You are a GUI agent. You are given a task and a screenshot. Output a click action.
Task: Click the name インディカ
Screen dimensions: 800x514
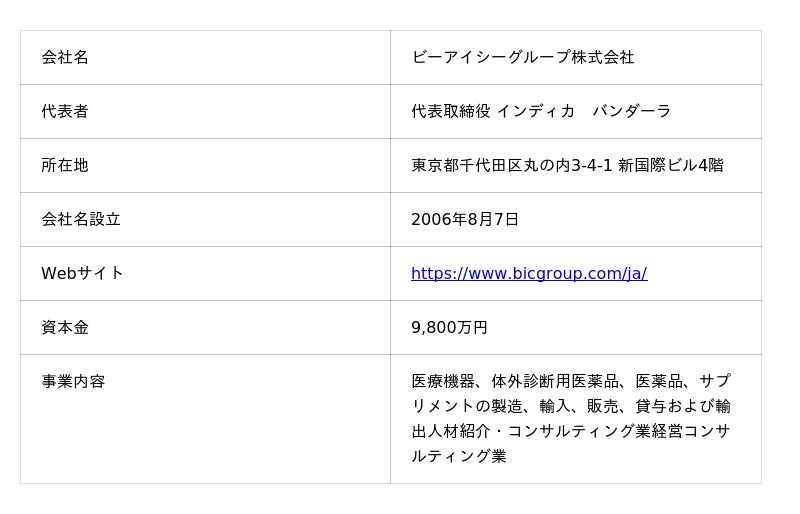pos(536,112)
